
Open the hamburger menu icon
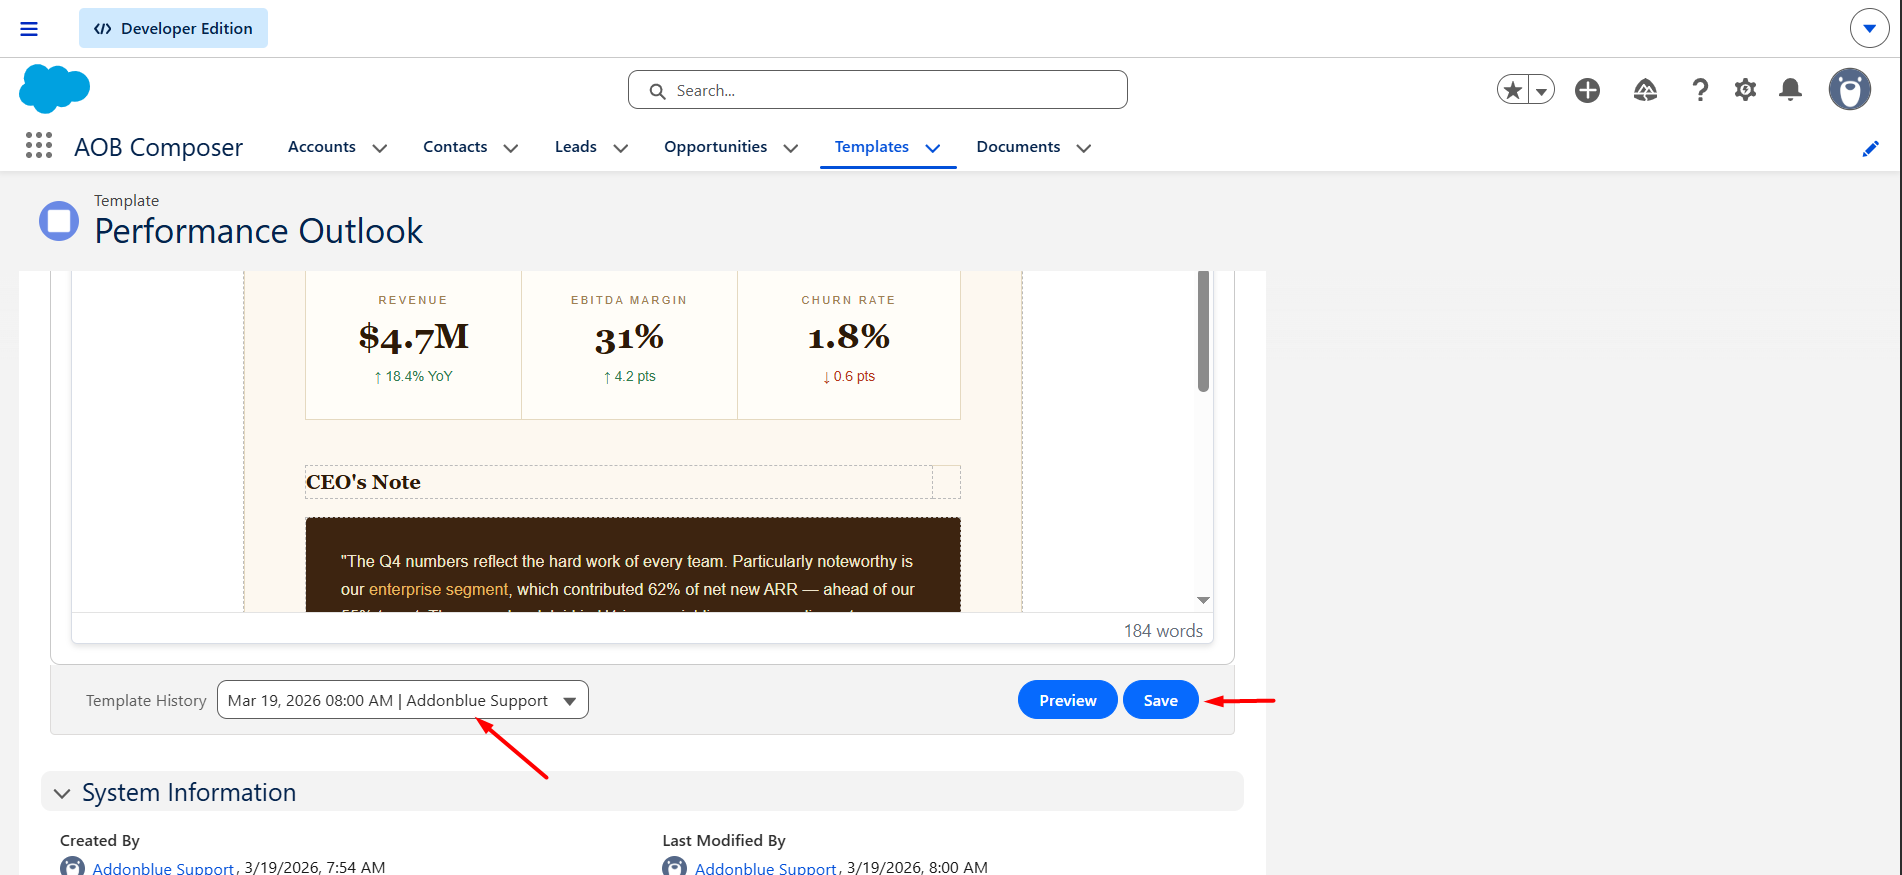(29, 29)
